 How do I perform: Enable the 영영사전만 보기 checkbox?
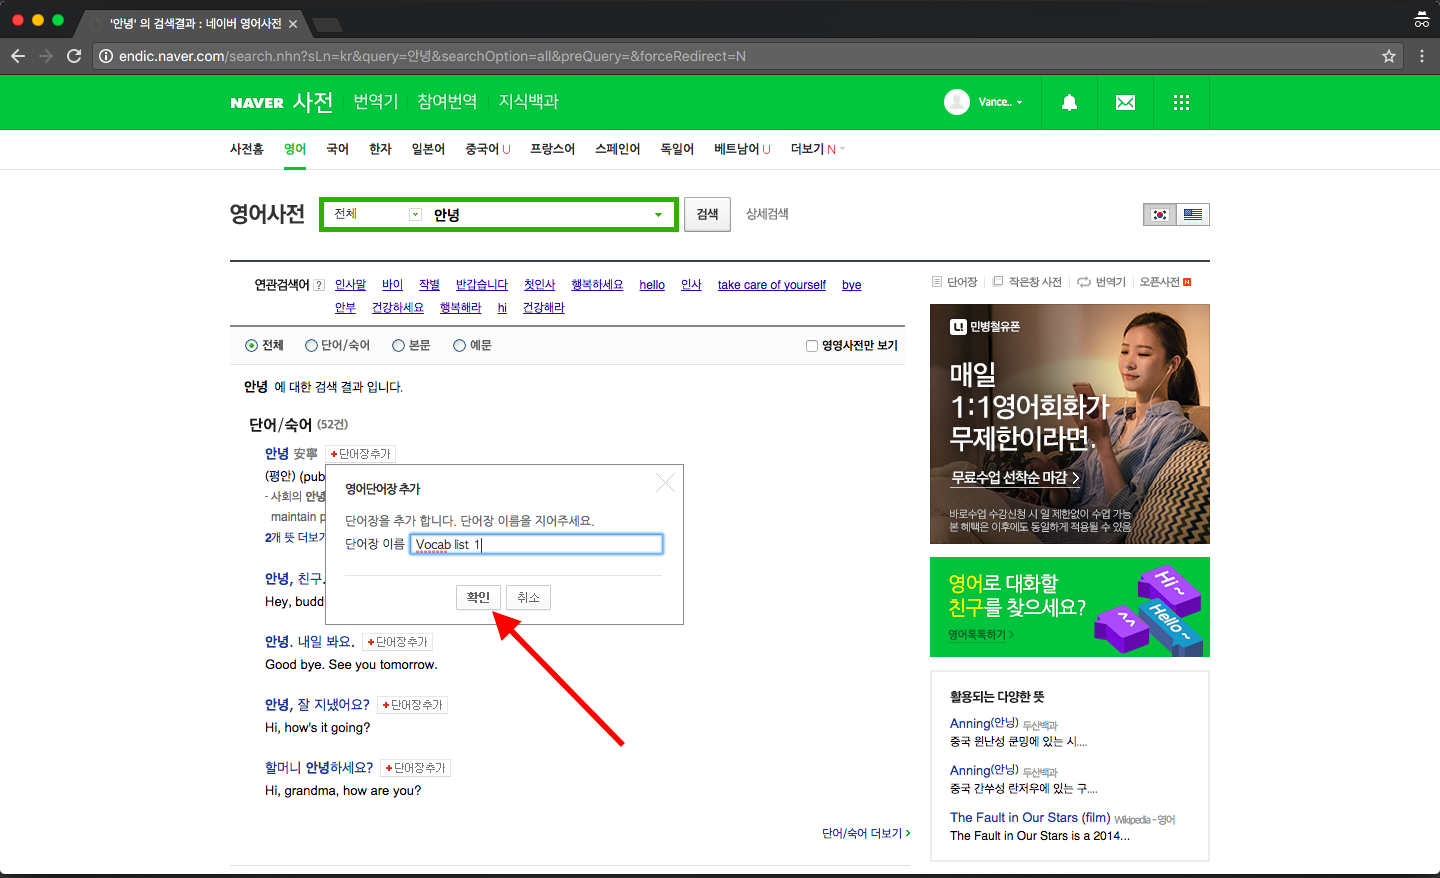click(x=812, y=346)
